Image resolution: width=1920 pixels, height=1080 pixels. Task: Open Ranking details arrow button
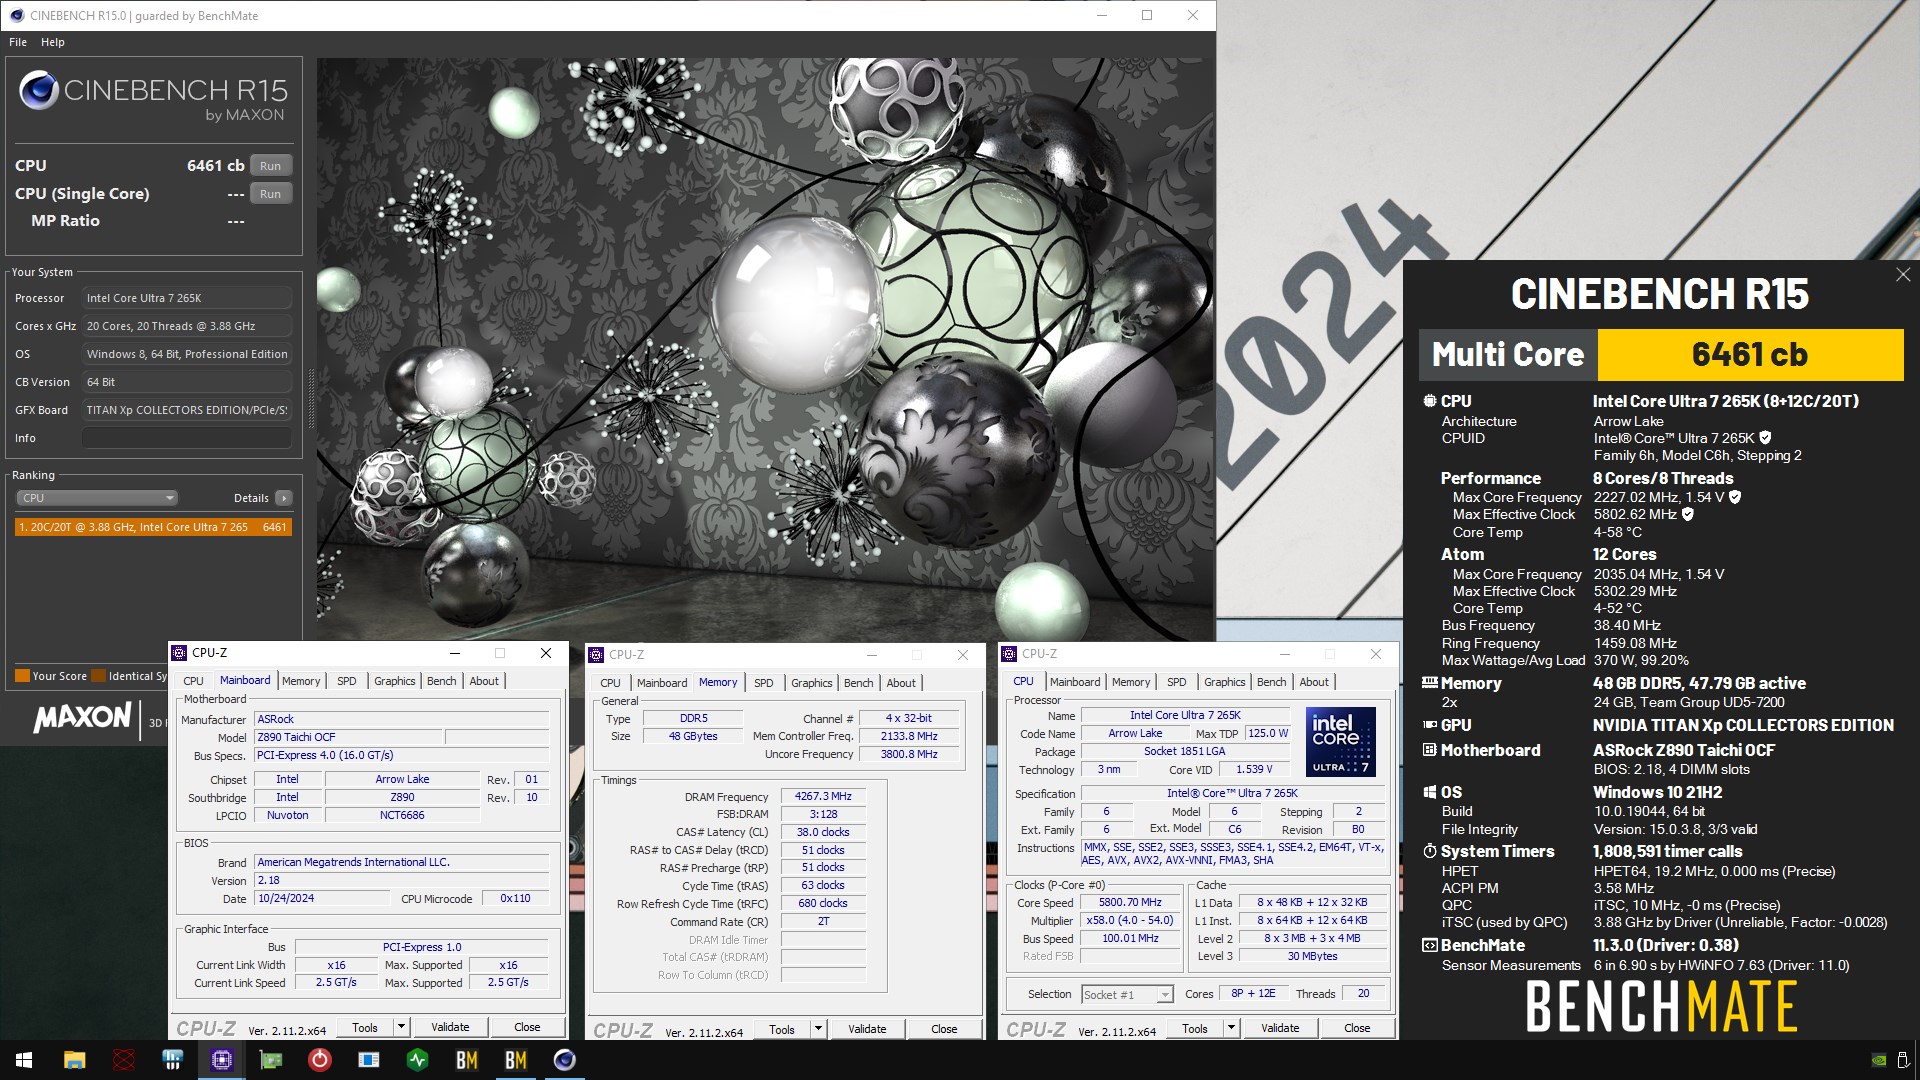[284, 498]
